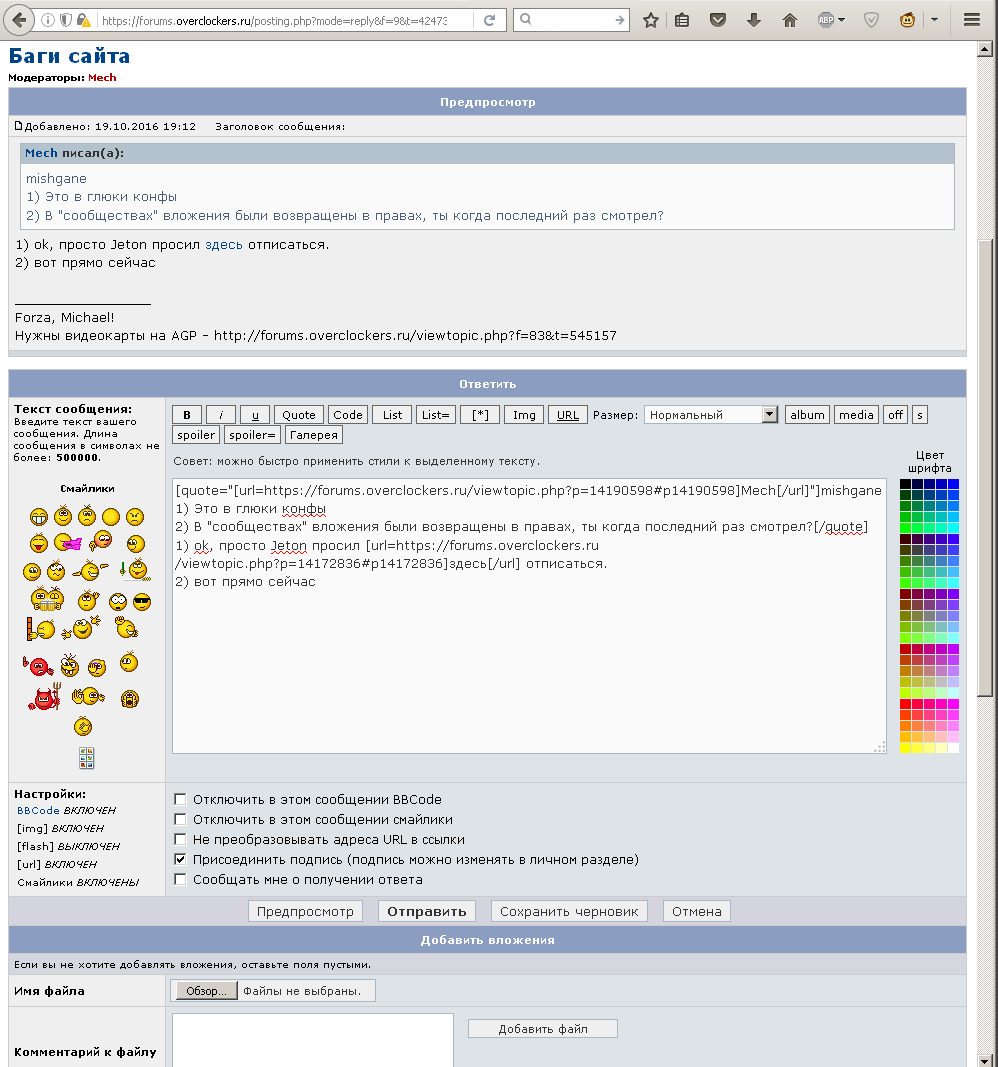This screenshot has height=1067, width=998.
Task: Open the more smileys grid icon
Action: click(86, 757)
